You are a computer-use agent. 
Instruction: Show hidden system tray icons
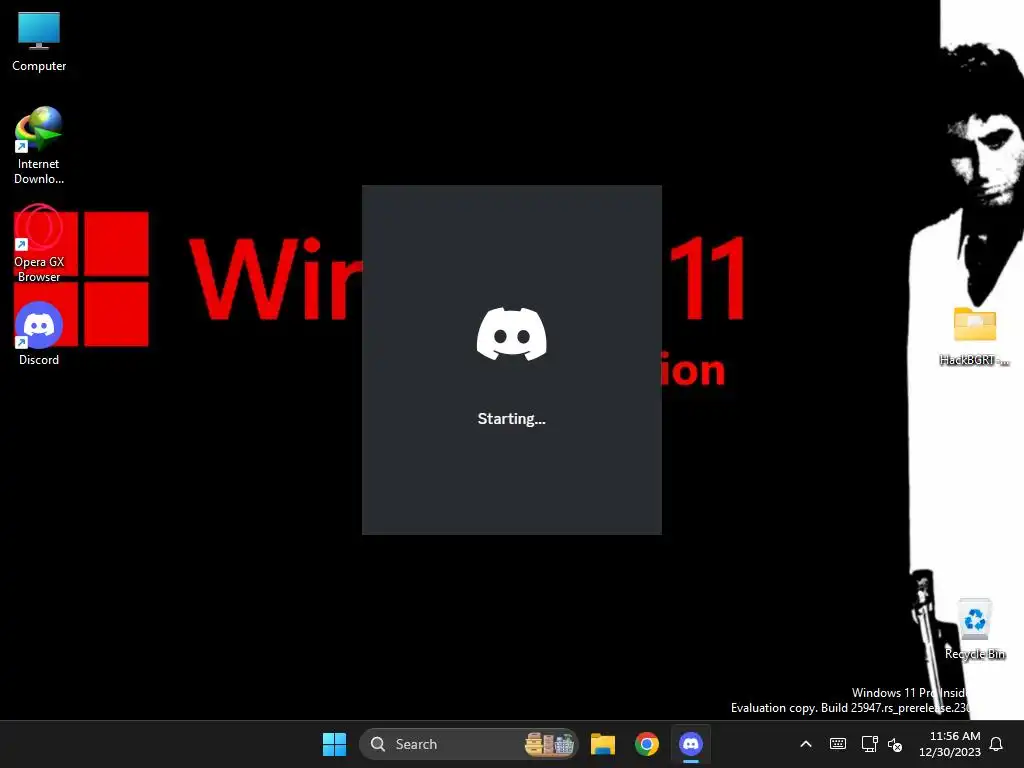pyautogui.click(x=806, y=744)
